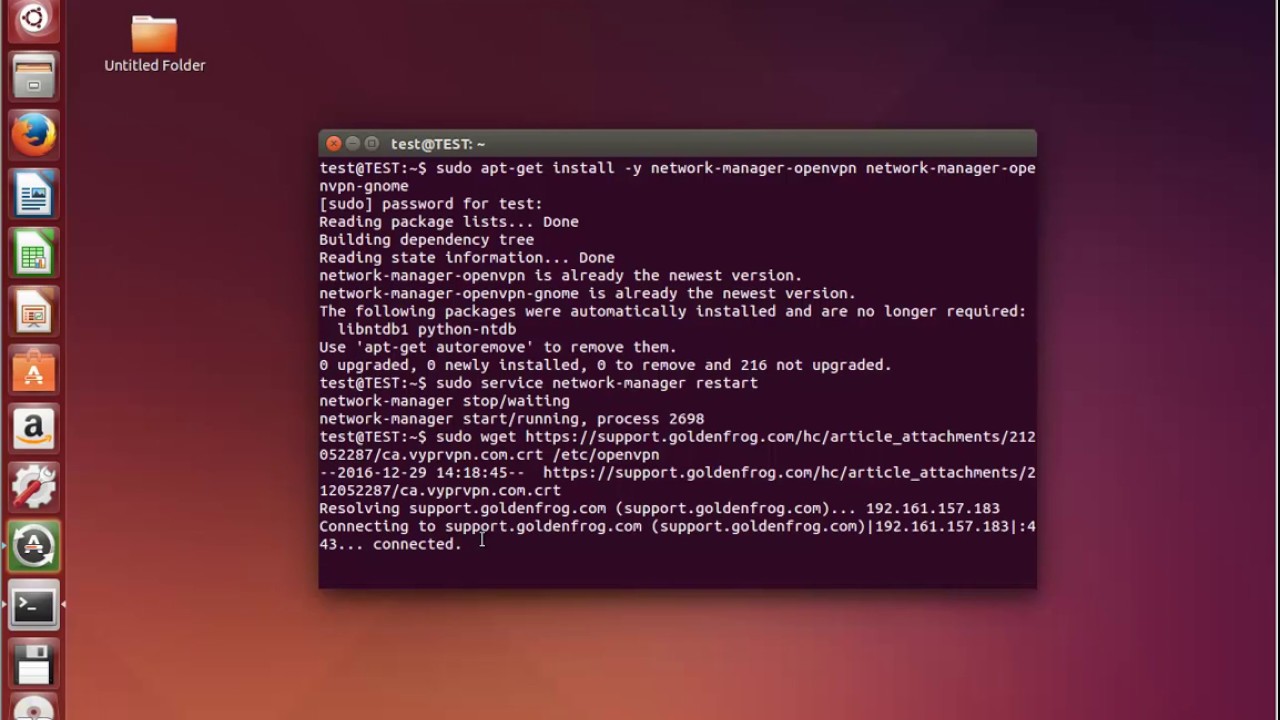Open Ubuntu Software Center icon
Image resolution: width=1280 pixels, height=720 pixels.
click(33, 371)
